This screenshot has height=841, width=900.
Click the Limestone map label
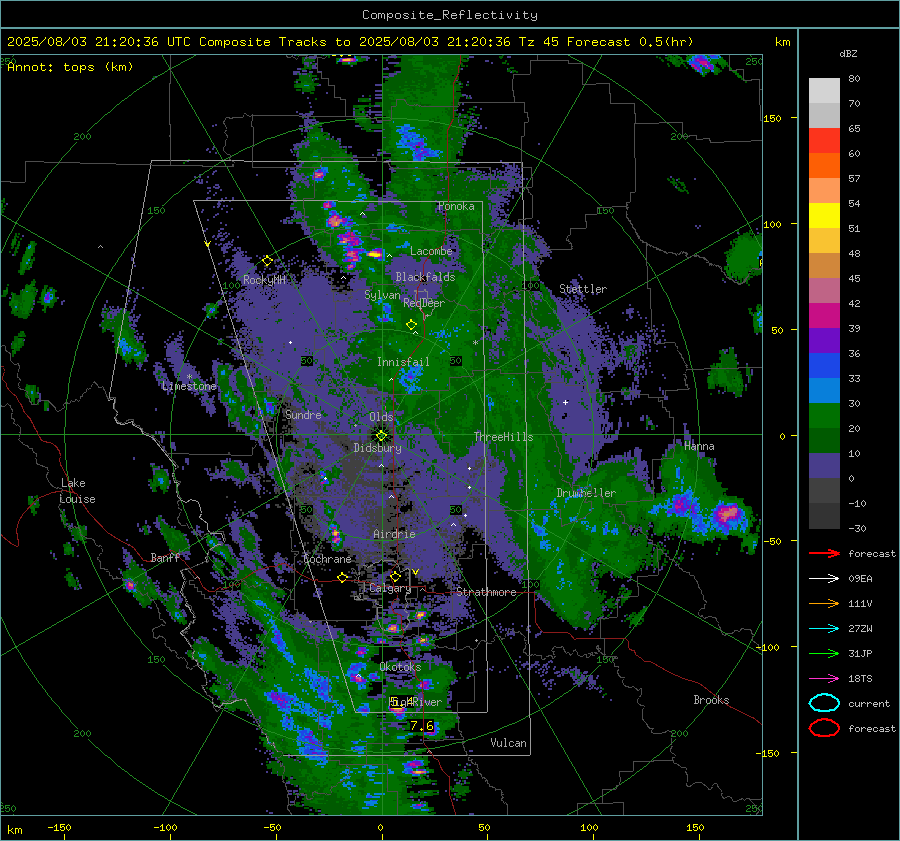[189, 386]
